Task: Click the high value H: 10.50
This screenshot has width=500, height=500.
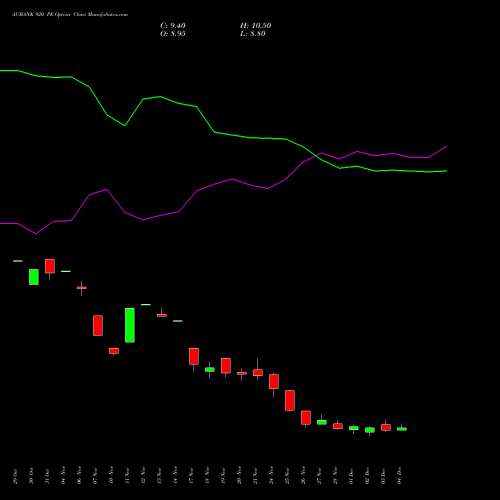Action: (255, 26)
